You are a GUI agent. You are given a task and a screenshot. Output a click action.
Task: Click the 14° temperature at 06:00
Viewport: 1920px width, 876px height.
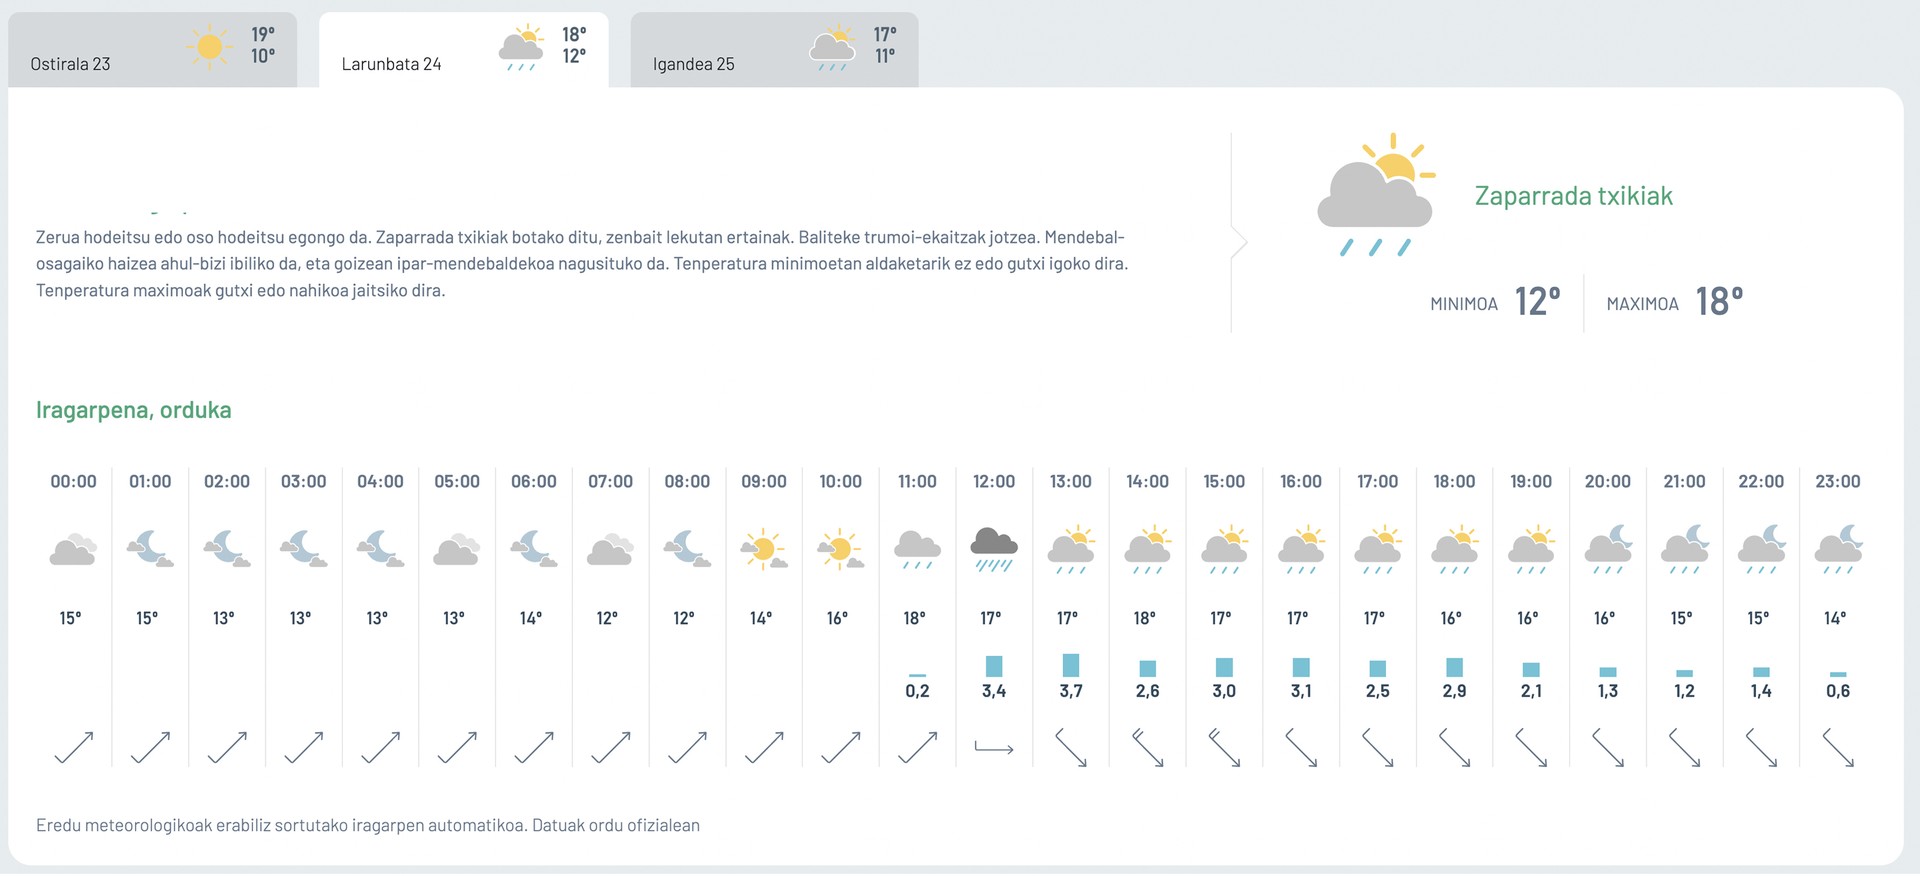click(x=531, y=619)
